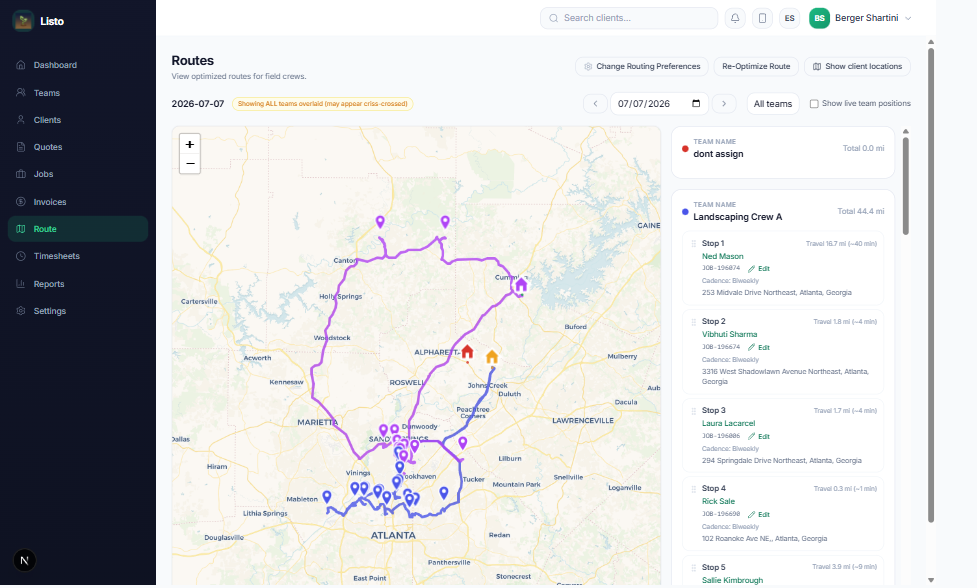Click the Route map icon in sidebar
This screenshot has width=977, height=588.
point(21,229)
